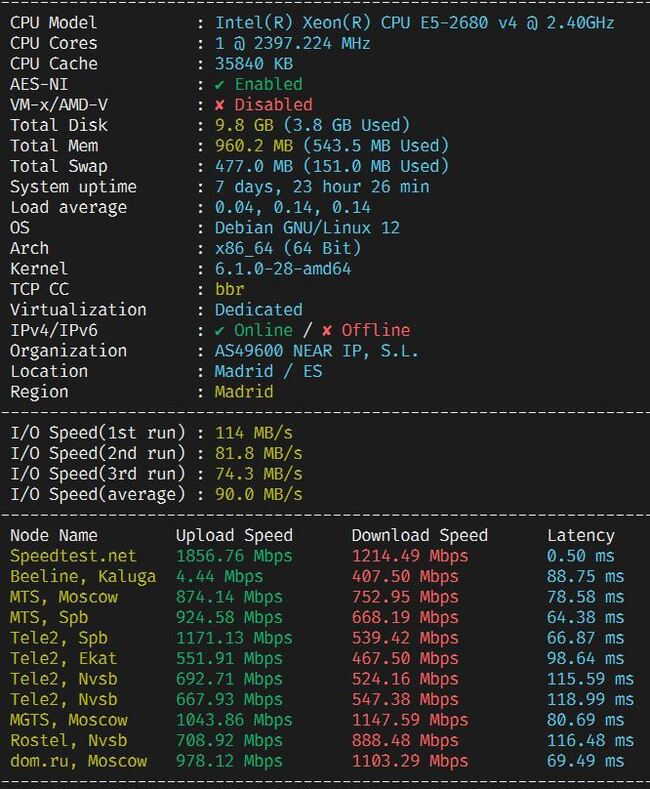The image size is (650, 789).
Task: Click the red cross beside Disabled
Action: click(219, 105)
